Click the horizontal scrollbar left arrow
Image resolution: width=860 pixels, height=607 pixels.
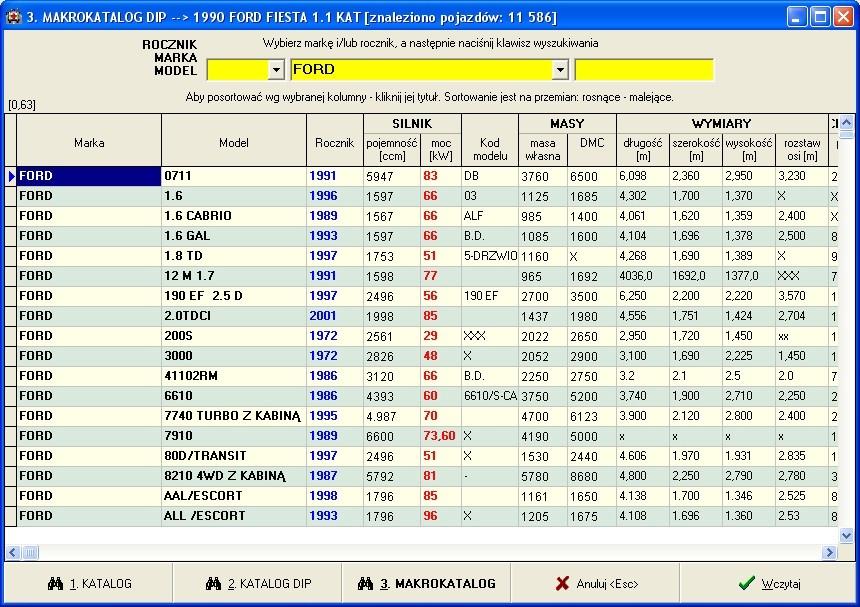point(13,552)
